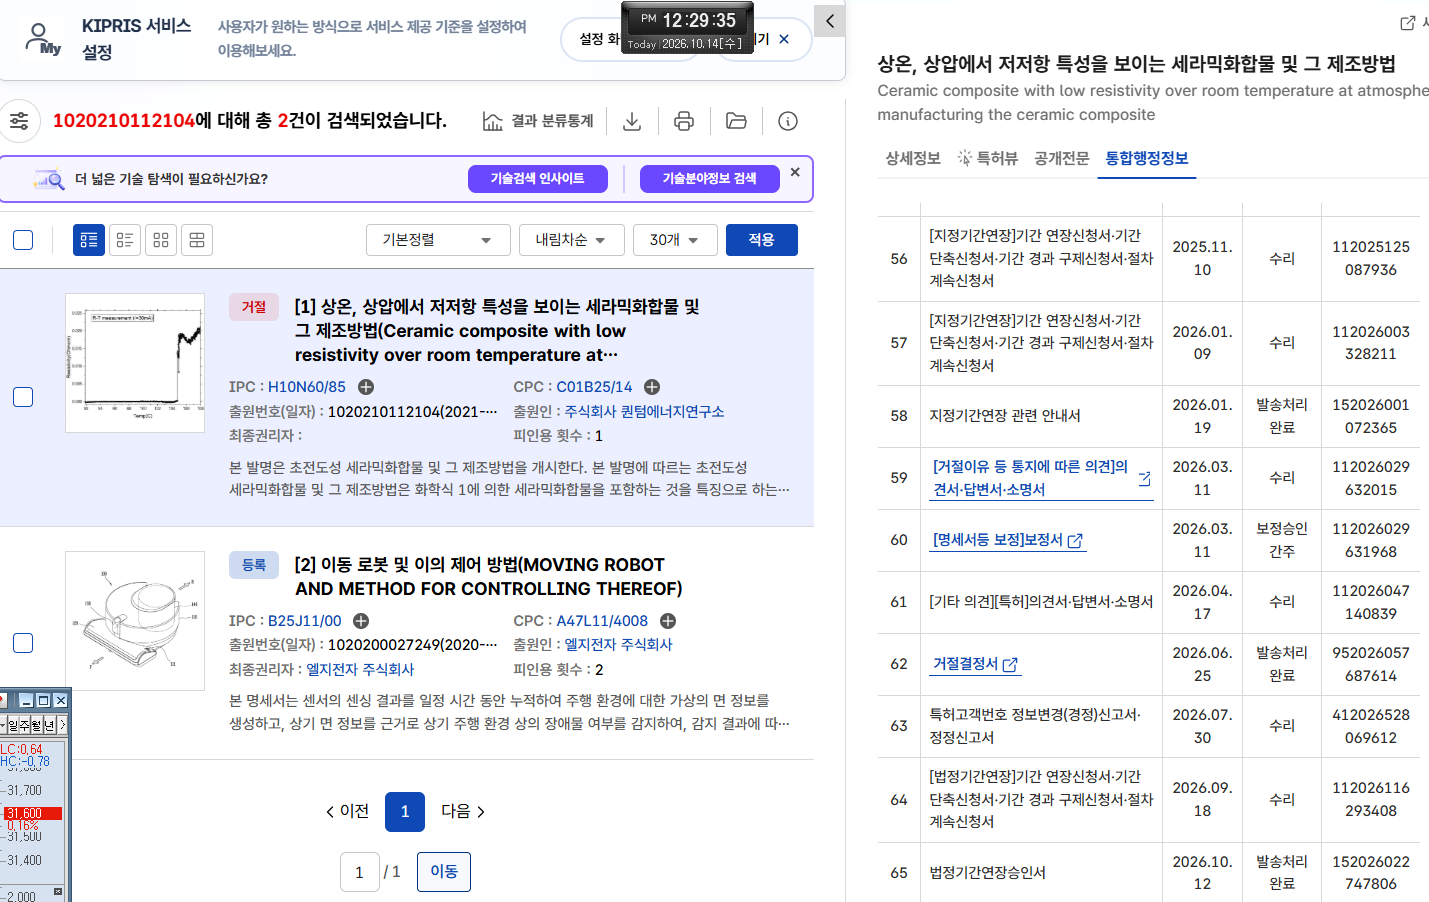This screenshot has width=1429, height=902.
Task: Close the technology search suggestion banner
Action: pos(795,172)
